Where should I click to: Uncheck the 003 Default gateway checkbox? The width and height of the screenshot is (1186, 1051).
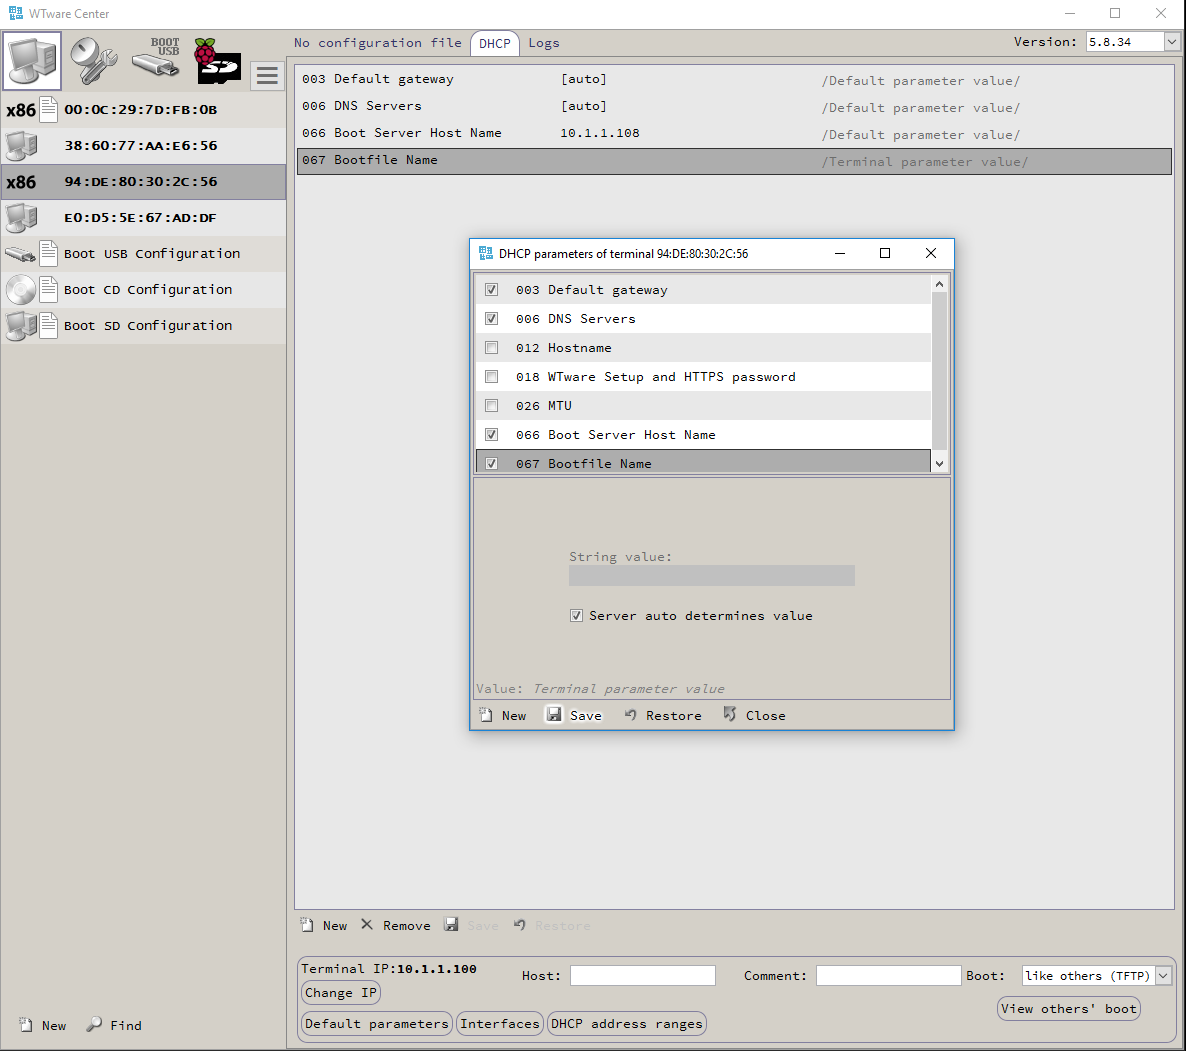[x=491, y=290]
